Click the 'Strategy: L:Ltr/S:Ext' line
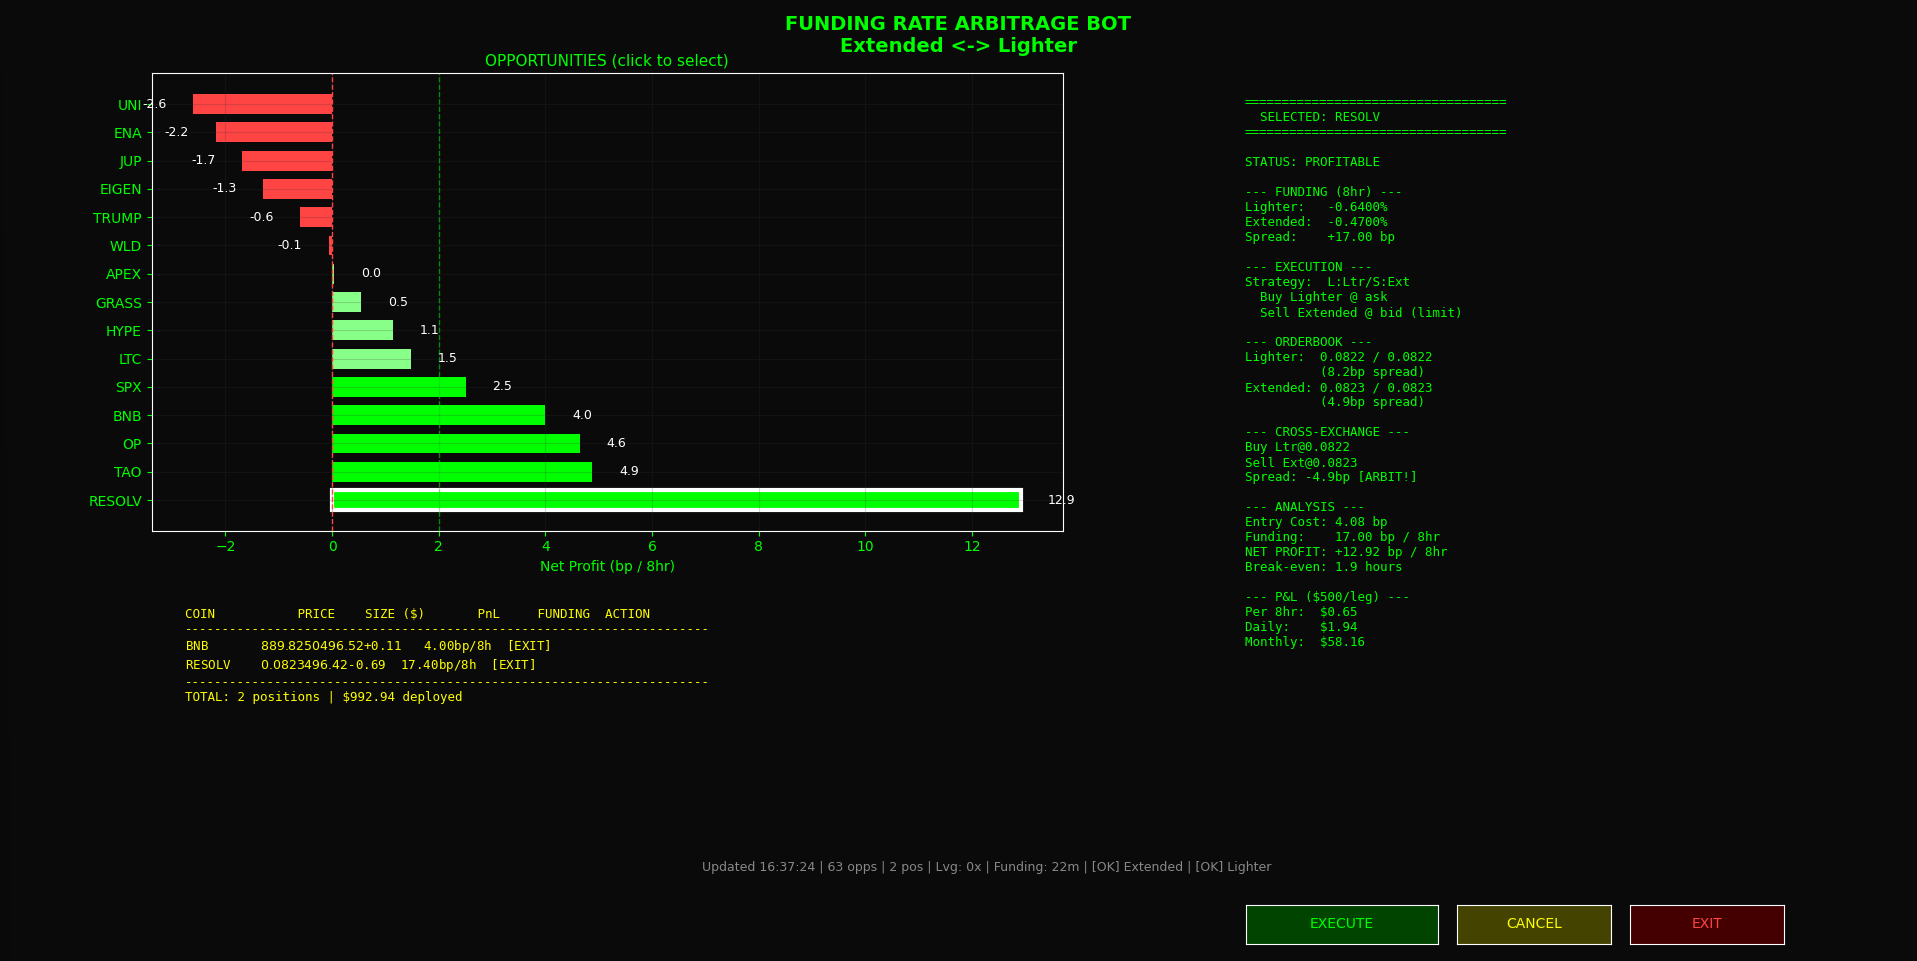Image resolution: width=1917 pixels, height=961 pixels. click(x=1327, y=282)
